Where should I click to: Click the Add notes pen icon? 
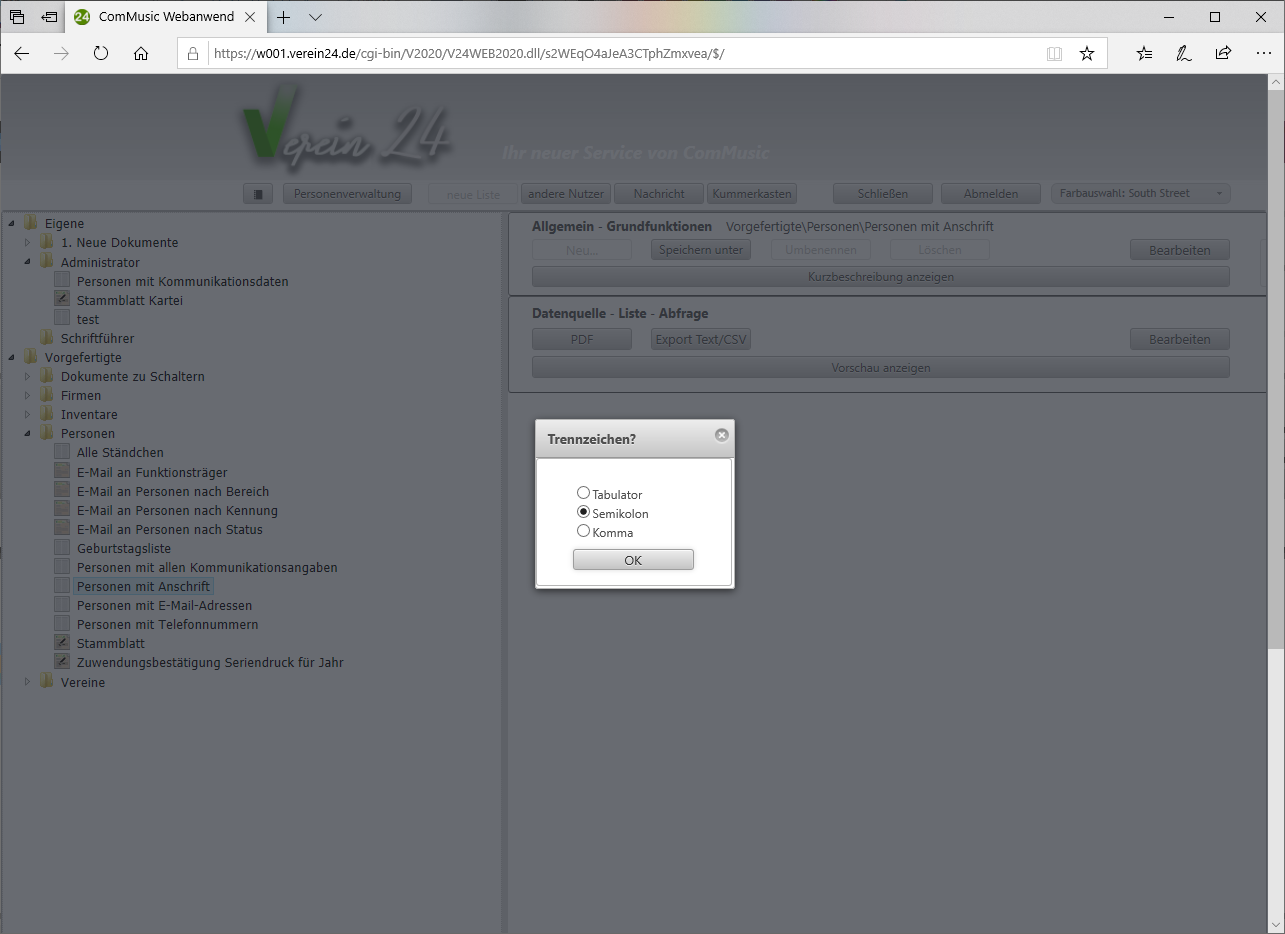pos(1184,54)
